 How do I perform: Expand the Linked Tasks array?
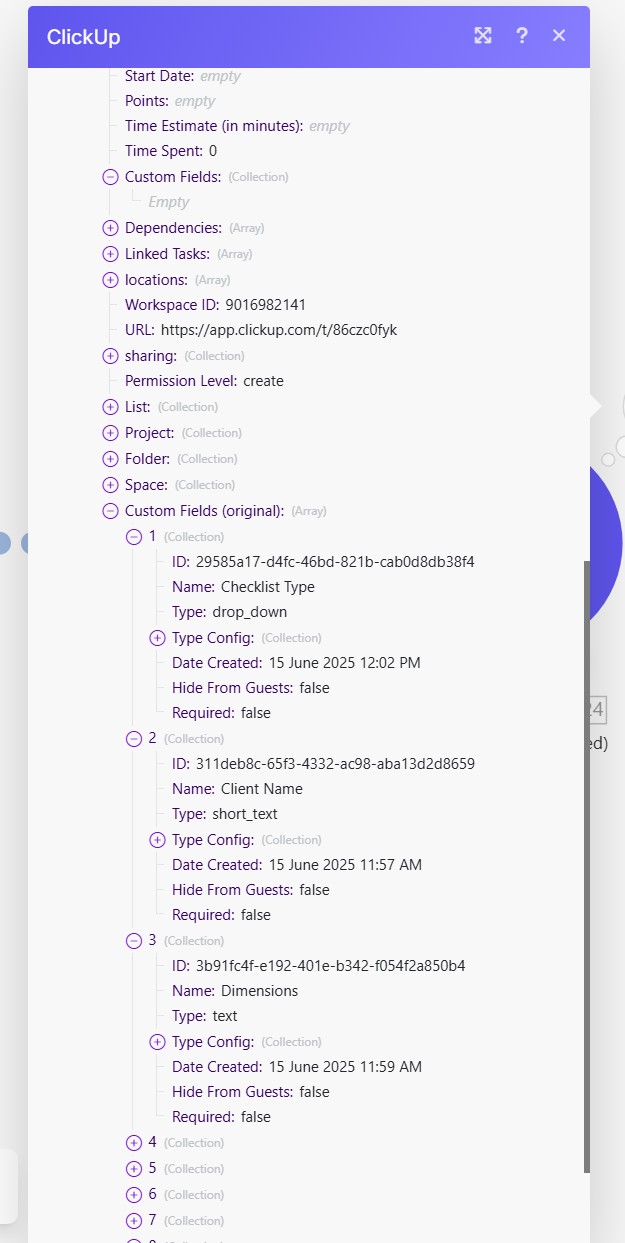pos(110,254)
